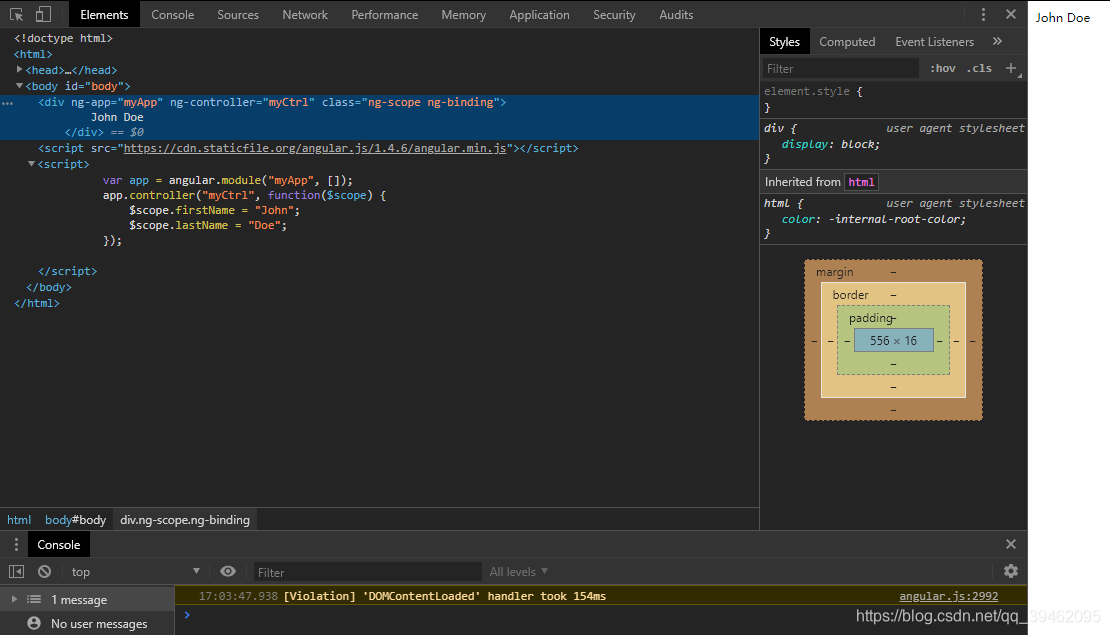The width and height of the screenshot is (1110, 635).
Task: Select the John Doe text node in DOM
Action: 117,117
